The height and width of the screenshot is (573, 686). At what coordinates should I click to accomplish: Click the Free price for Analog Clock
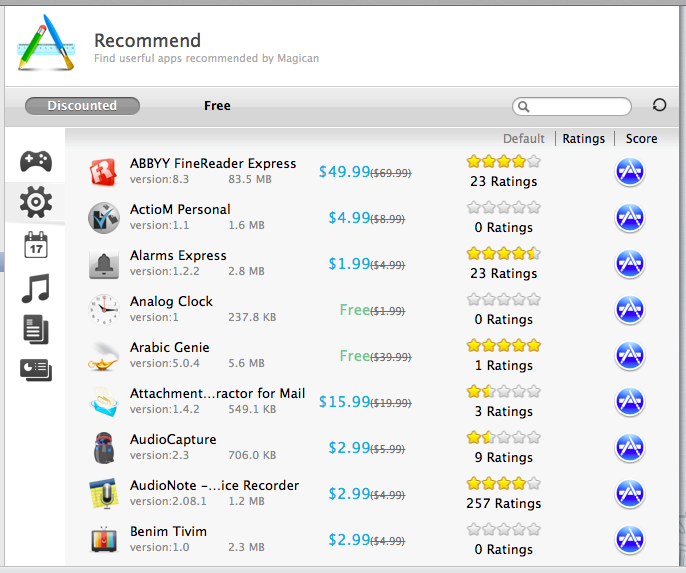pyautogui.click(x=355, y=310)
